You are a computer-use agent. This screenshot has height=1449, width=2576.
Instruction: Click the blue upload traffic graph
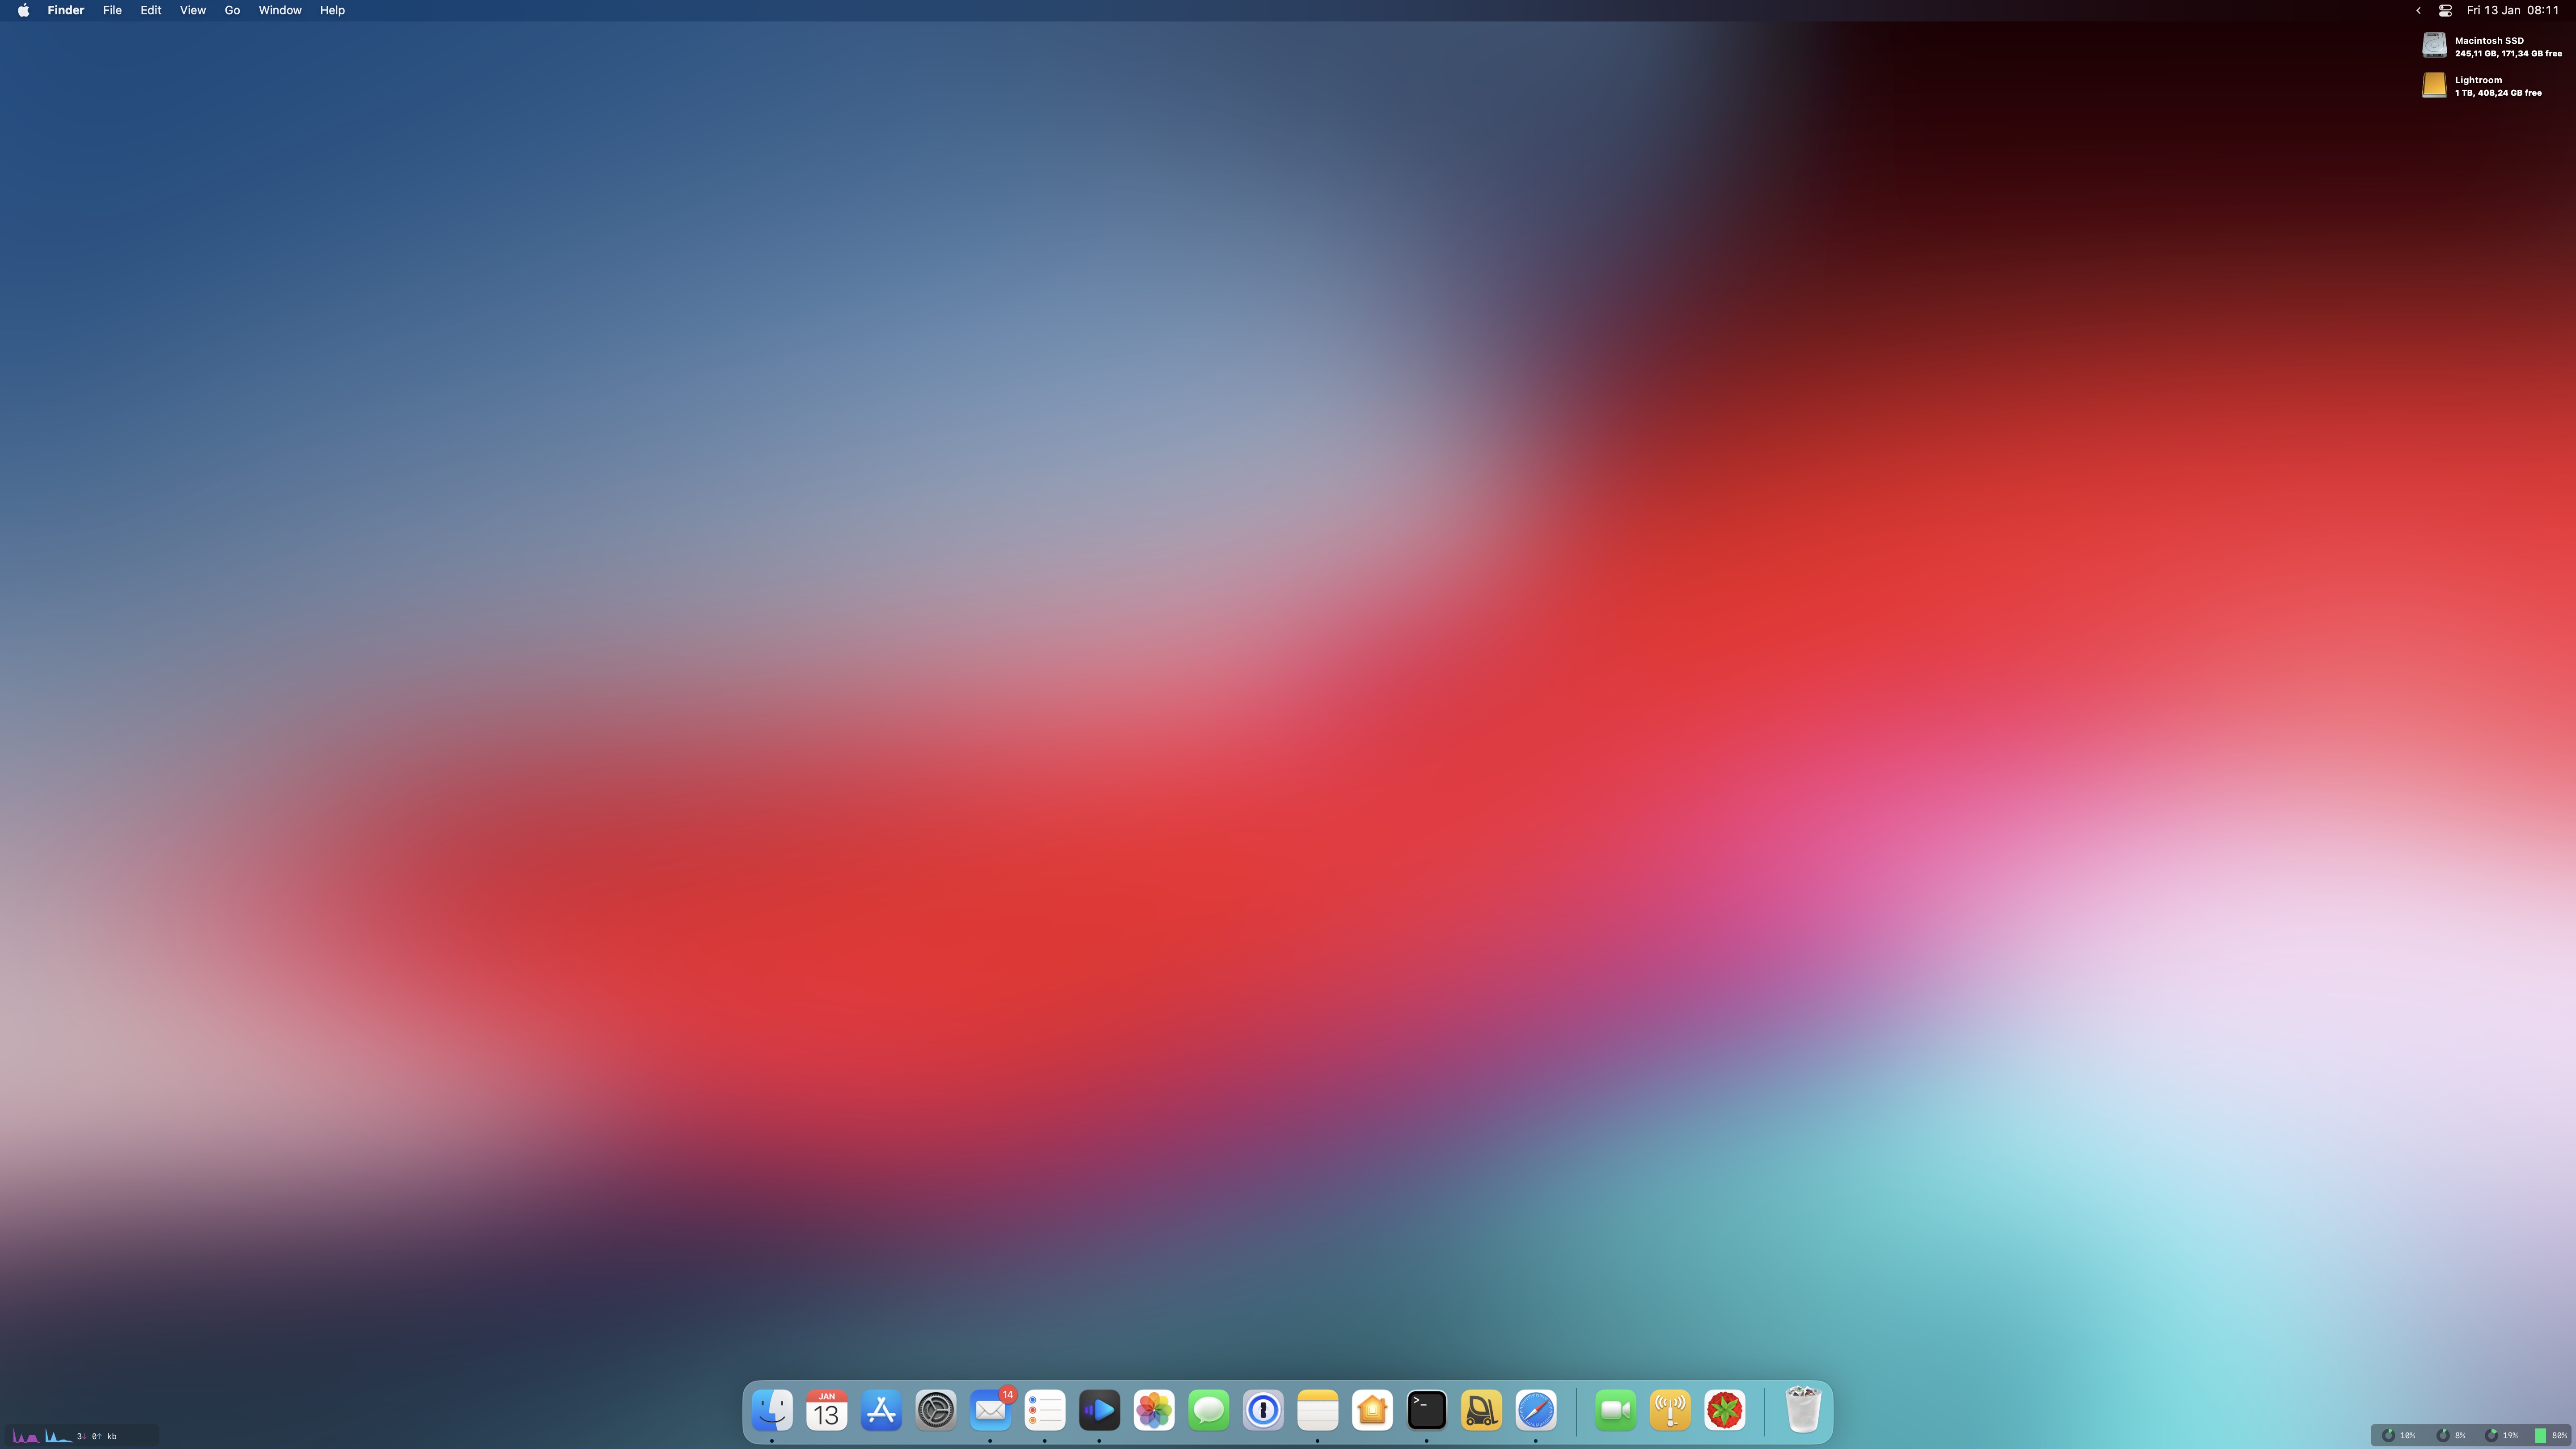pyautogui.click(x=58, y=1436)
